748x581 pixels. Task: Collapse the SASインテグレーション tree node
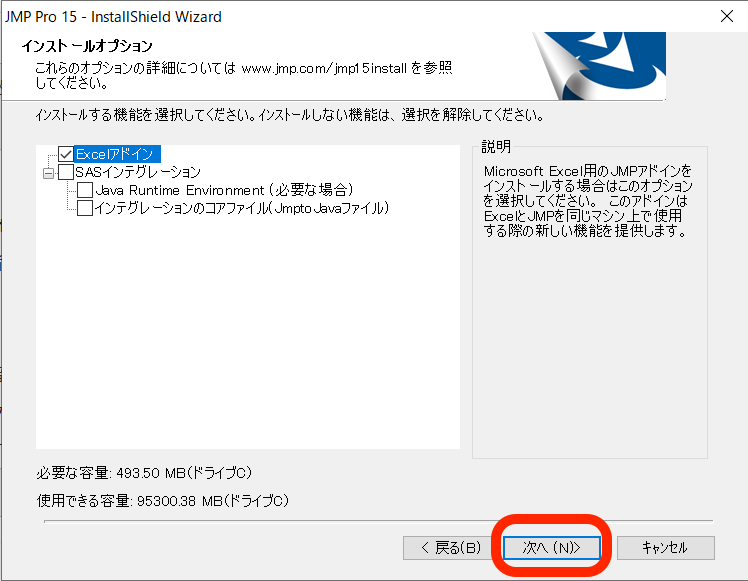48,173
